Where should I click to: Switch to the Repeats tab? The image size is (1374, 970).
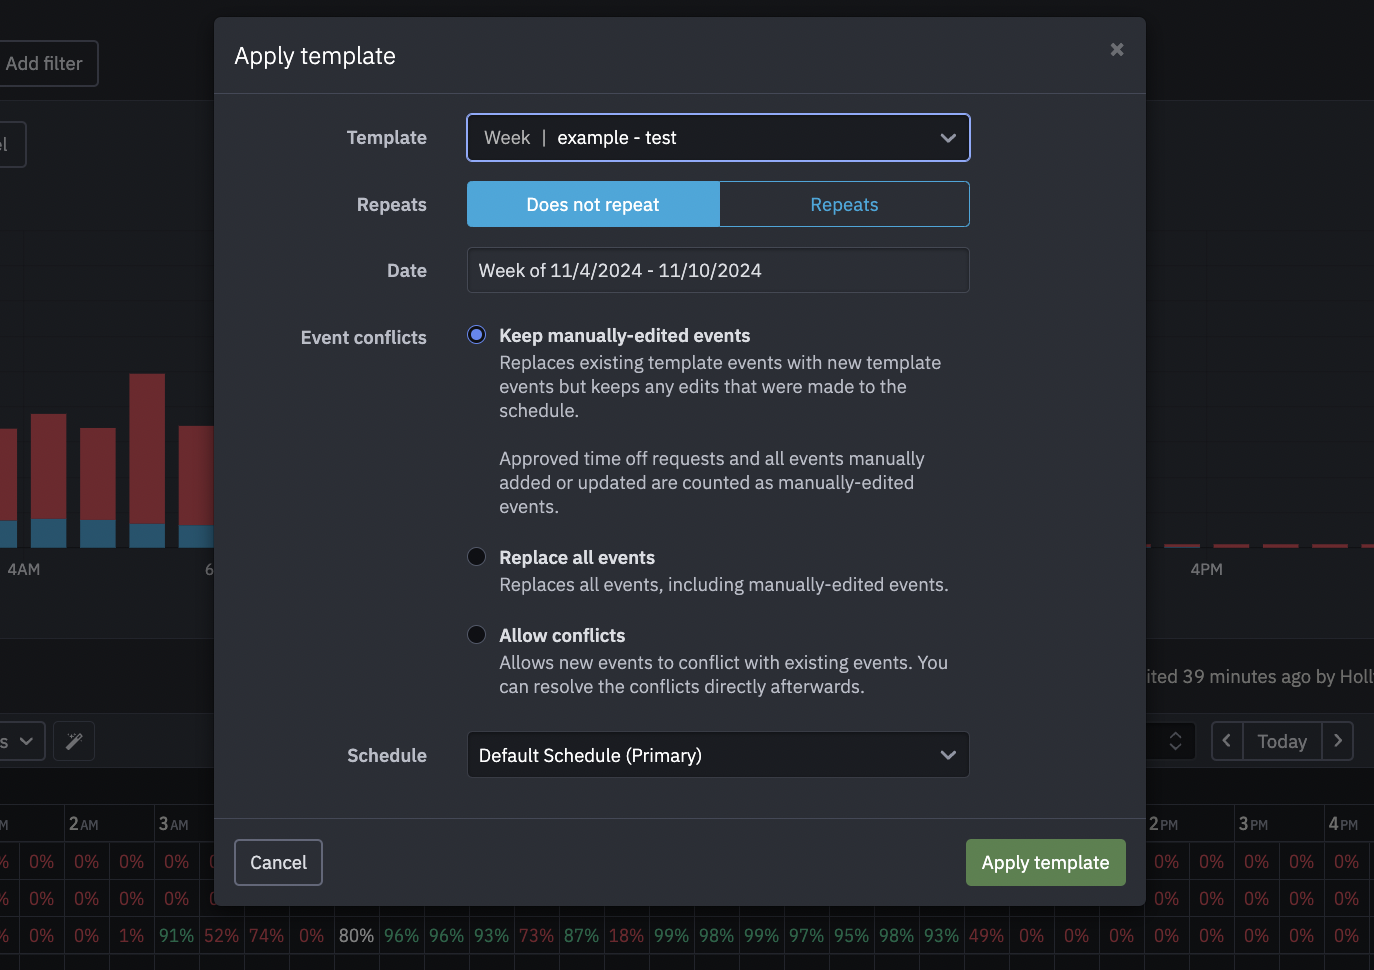click(x=844, y=204)
